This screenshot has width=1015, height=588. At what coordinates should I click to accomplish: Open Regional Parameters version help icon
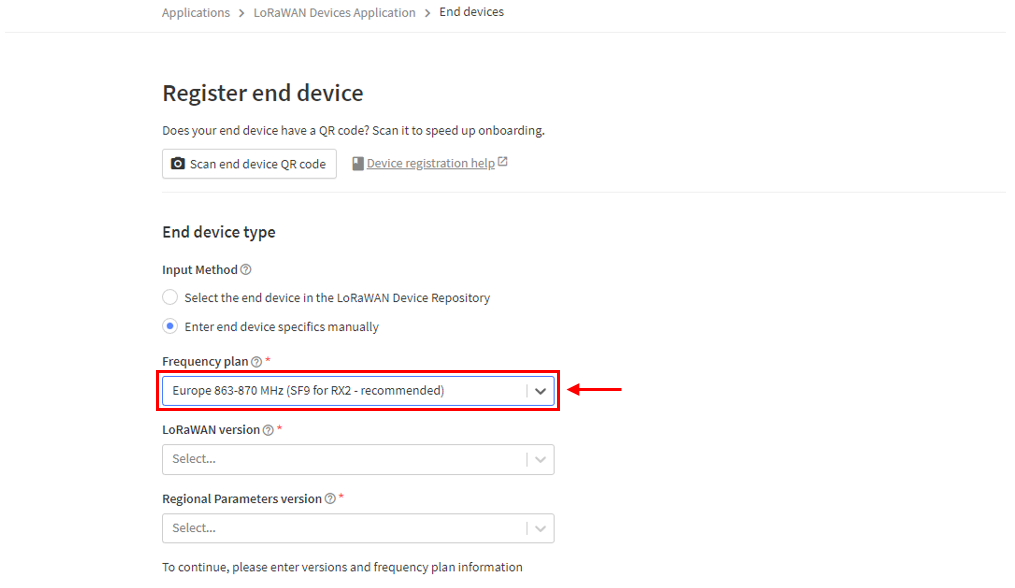coord(330,499)
